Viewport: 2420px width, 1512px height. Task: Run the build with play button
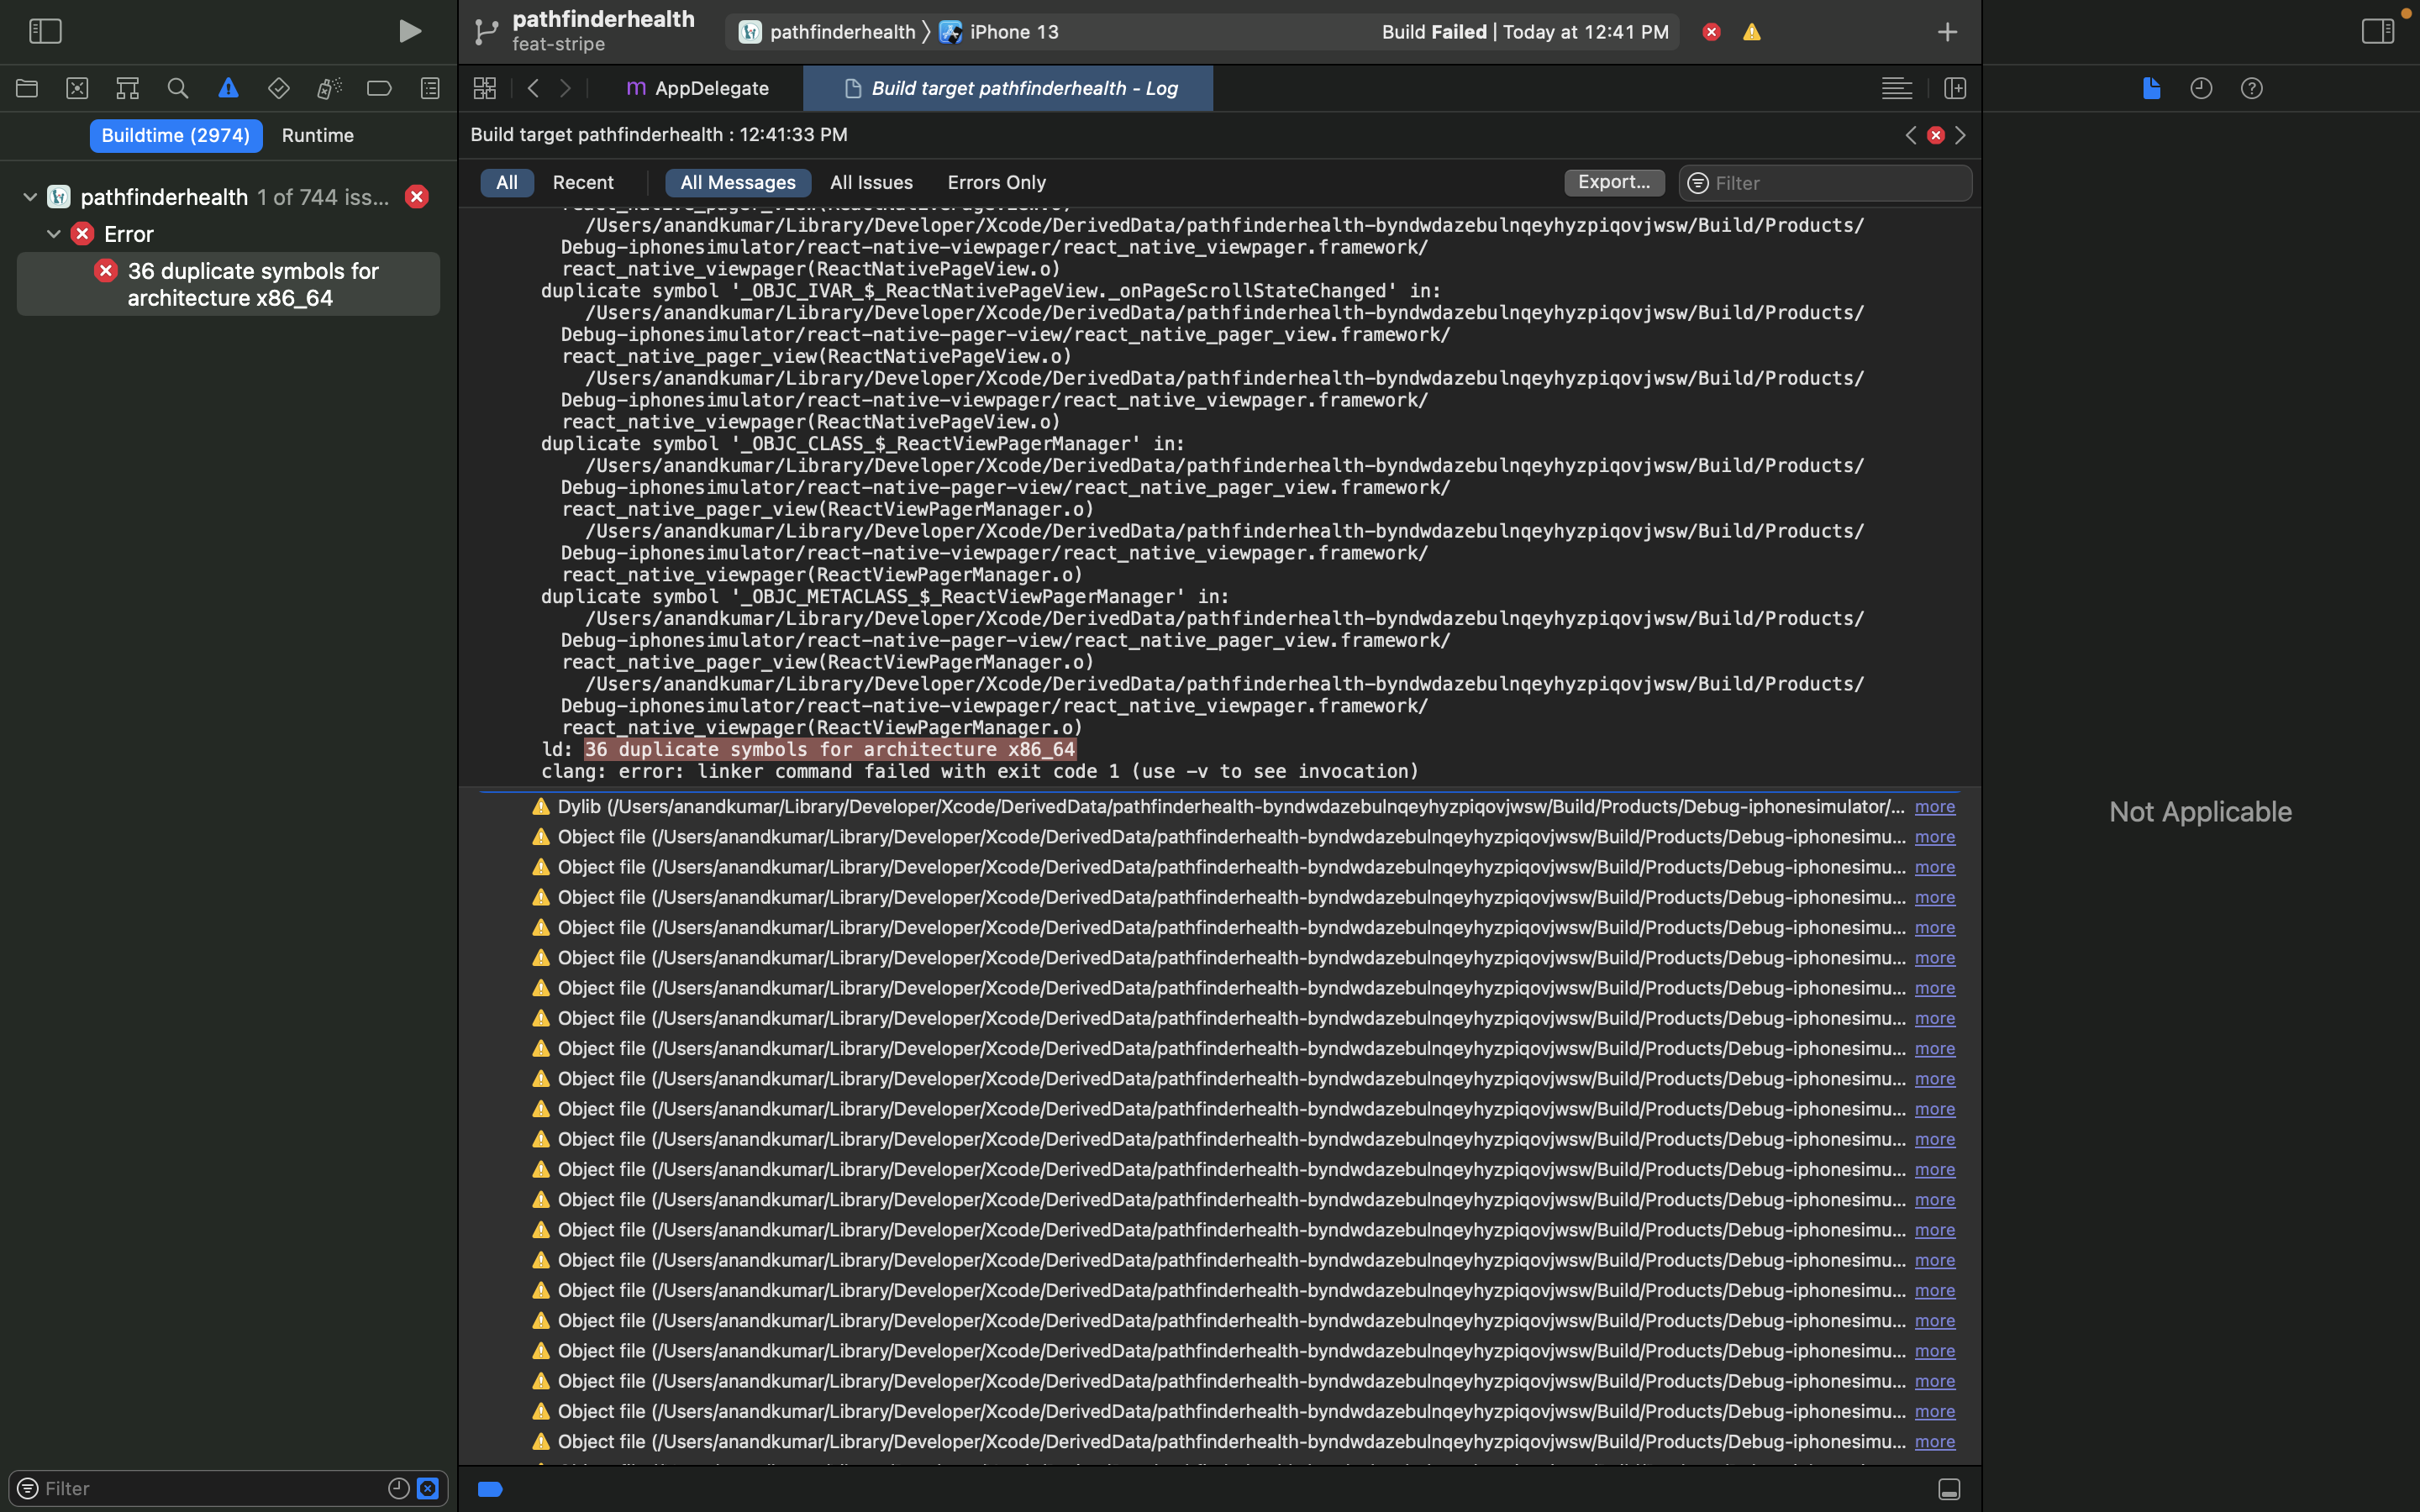click(409, 31)
